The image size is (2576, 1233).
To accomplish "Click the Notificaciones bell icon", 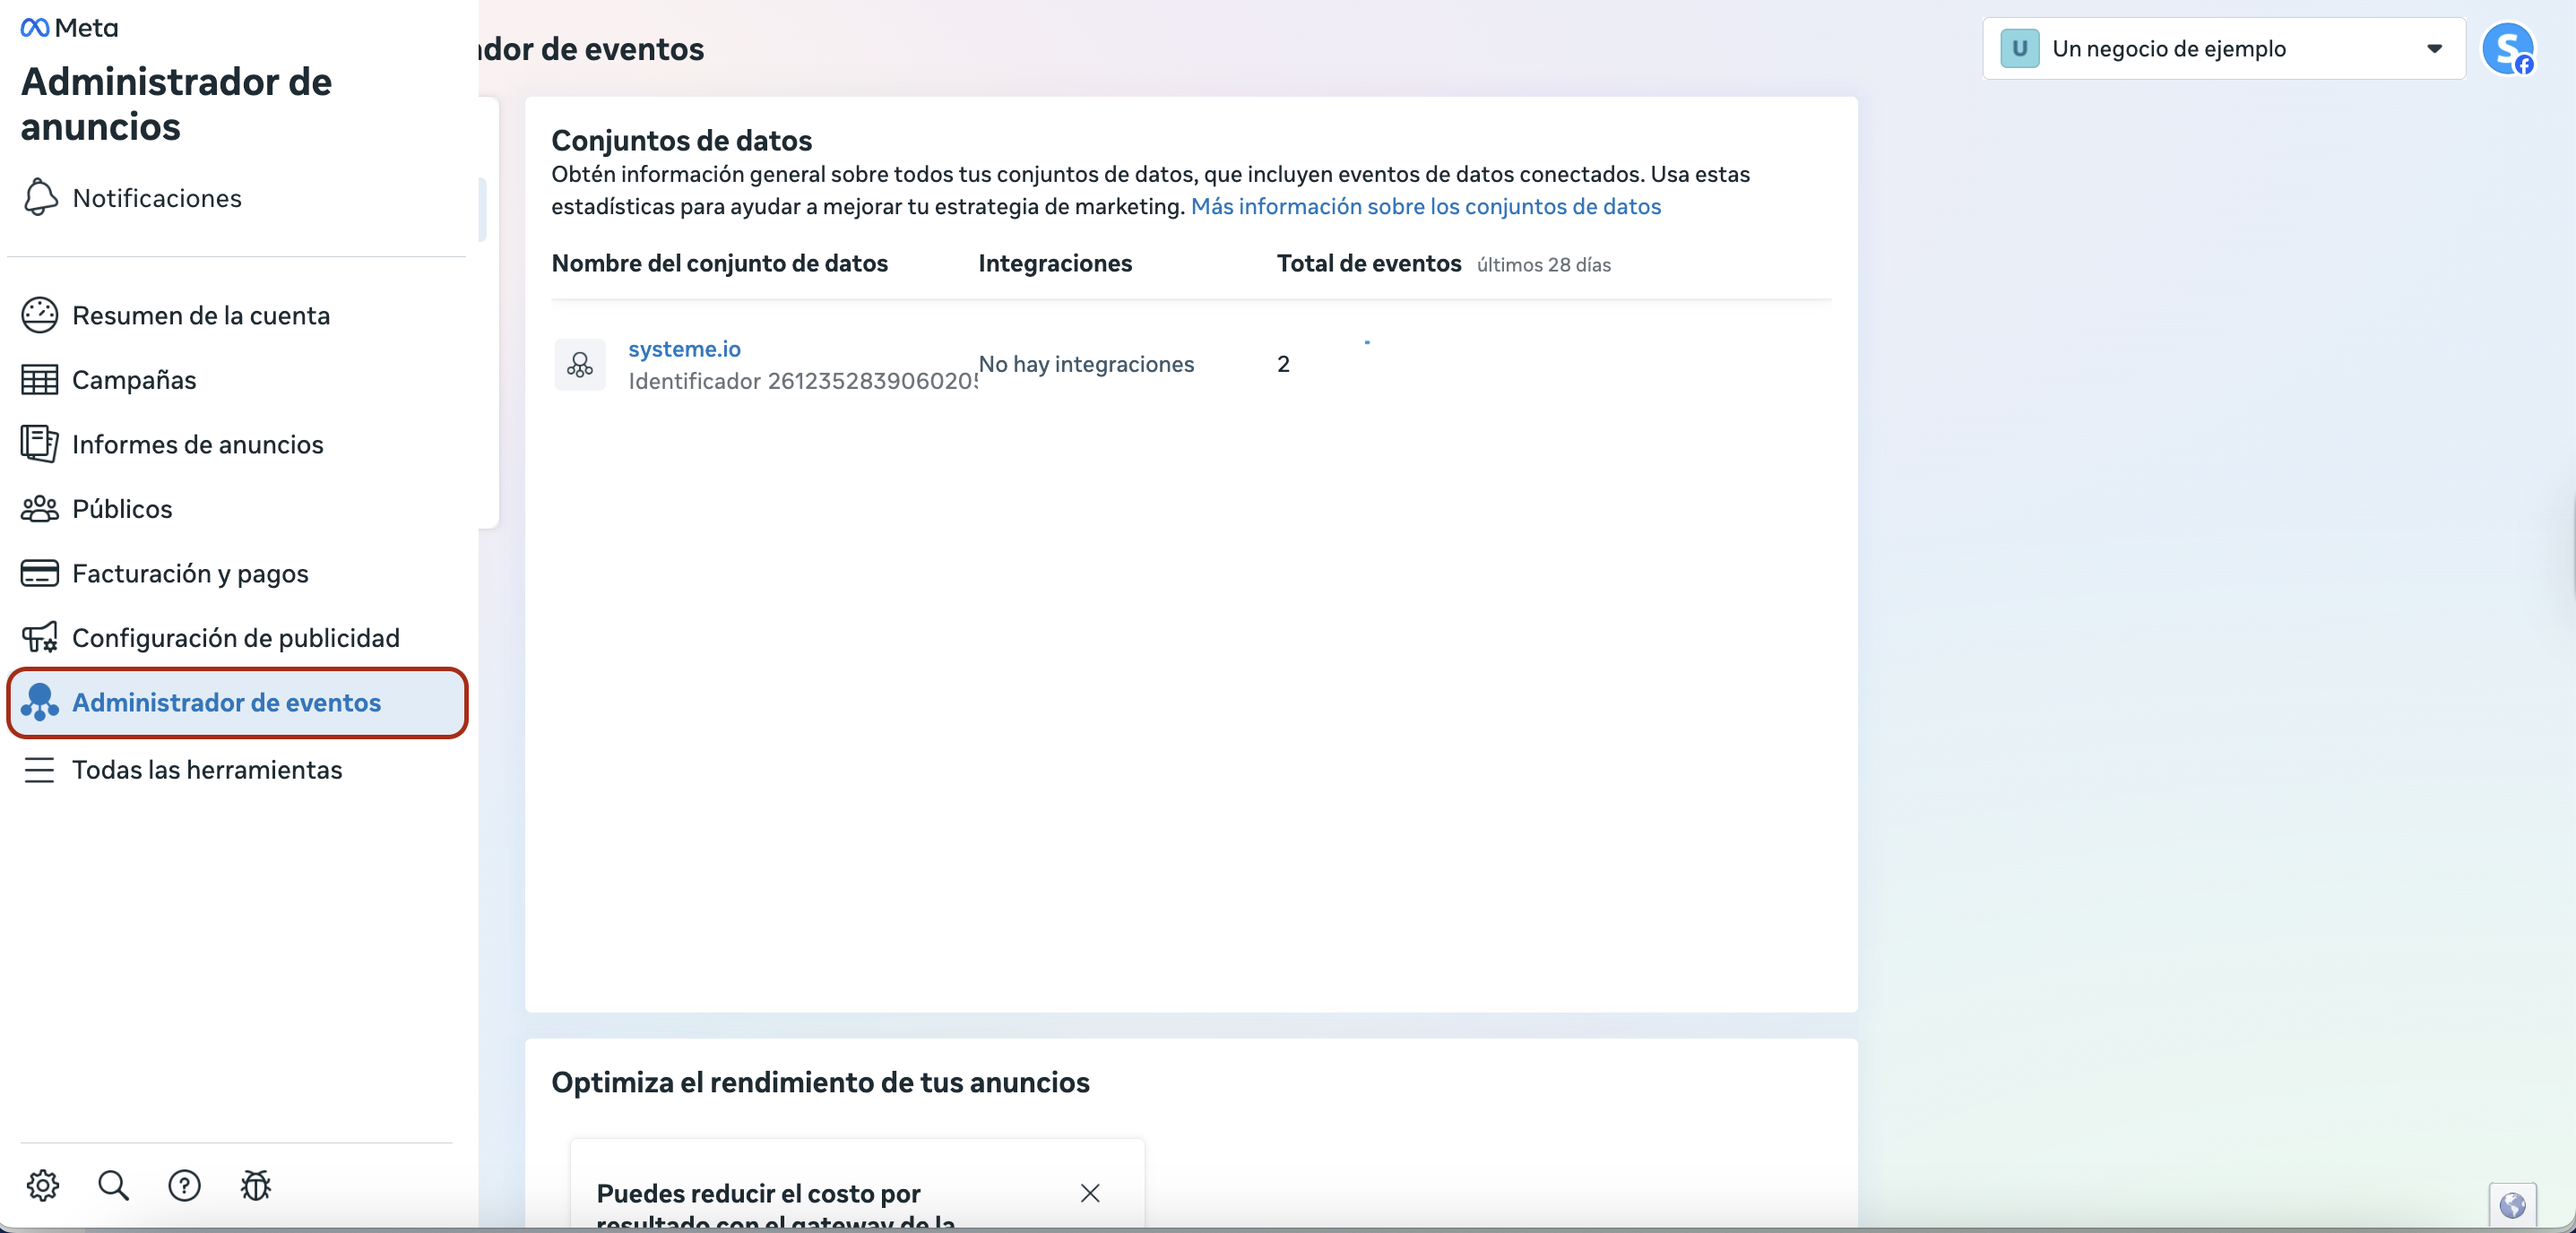I will coord(40,197).
